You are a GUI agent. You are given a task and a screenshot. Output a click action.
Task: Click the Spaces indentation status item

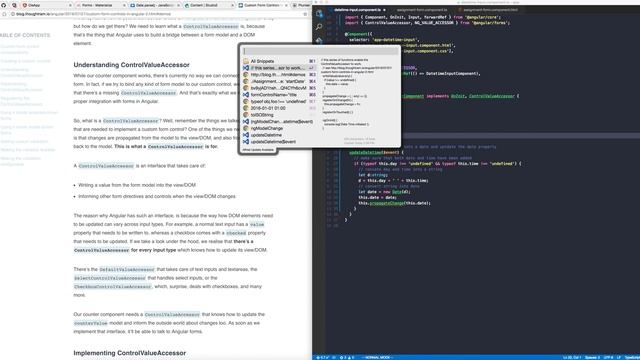coord(592,358)
